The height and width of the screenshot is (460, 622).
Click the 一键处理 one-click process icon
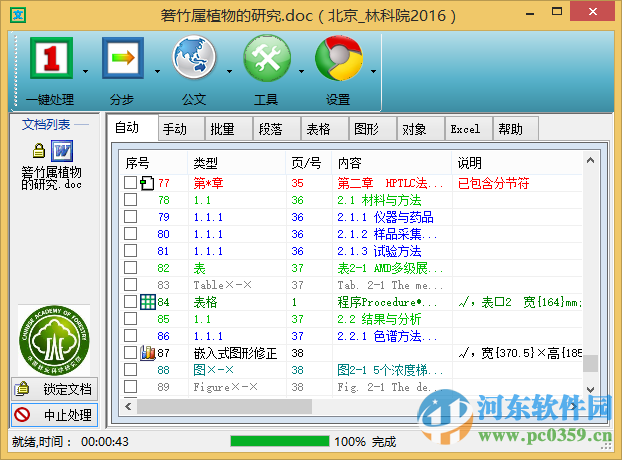[x=51, y=58]
